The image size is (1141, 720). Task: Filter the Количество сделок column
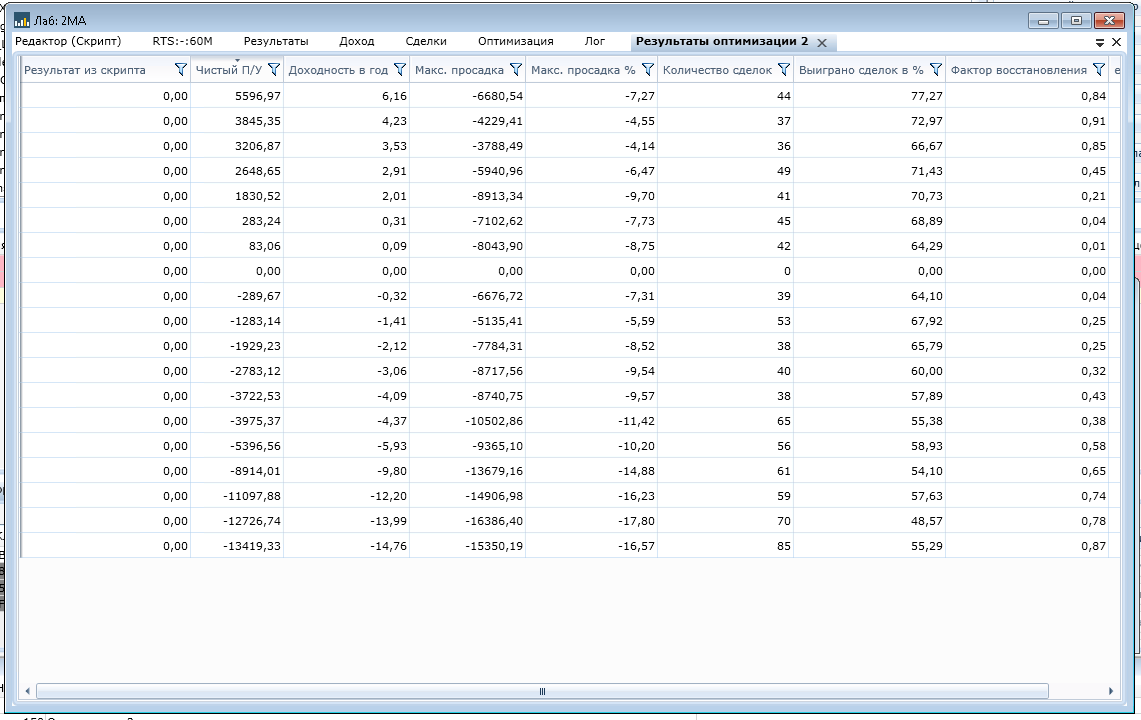pos(783,70)
